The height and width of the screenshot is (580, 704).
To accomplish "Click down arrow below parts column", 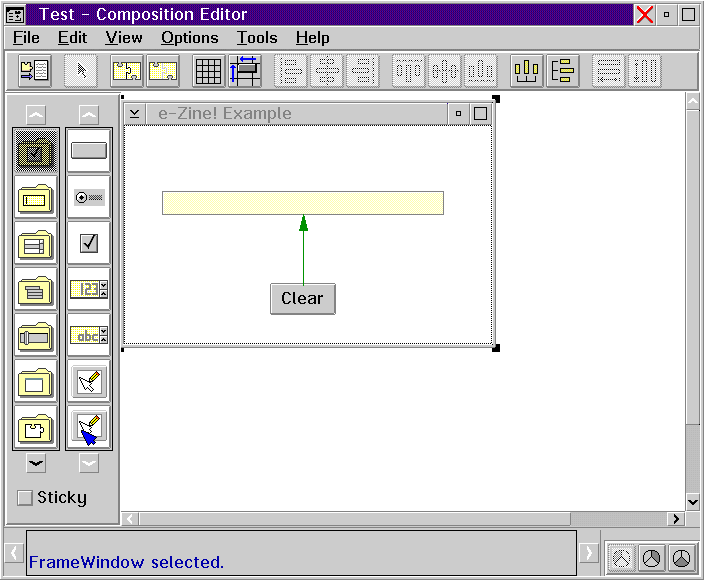I will coord(89,463).
